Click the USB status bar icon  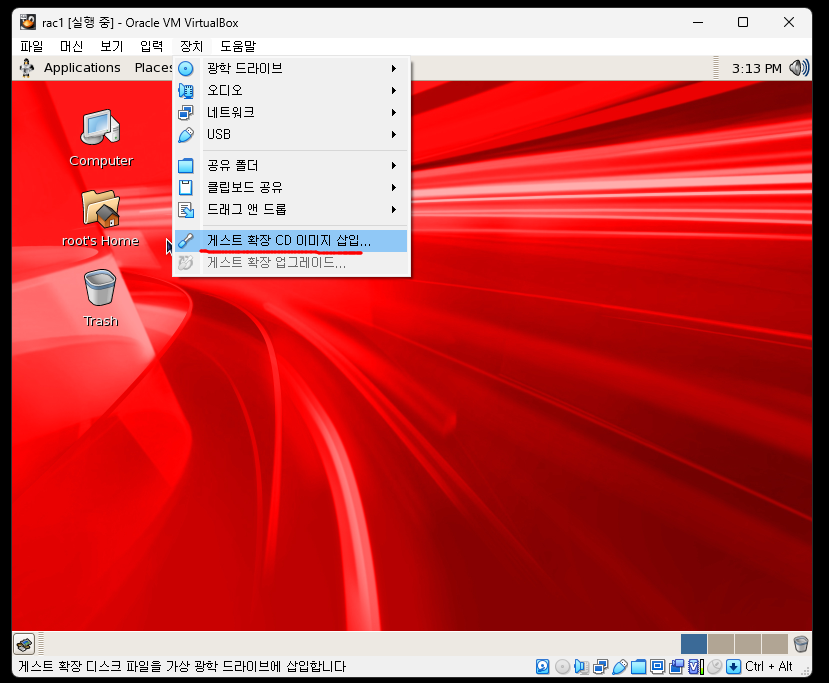pos(620,667)
